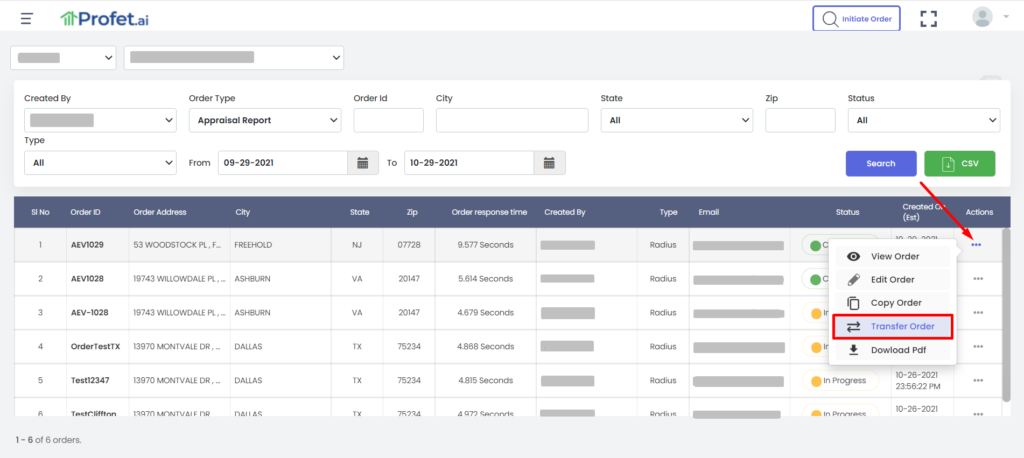Expand the State filter dropdown
The height and width of the screenshot is (458, 1024).
pos(677,120)
